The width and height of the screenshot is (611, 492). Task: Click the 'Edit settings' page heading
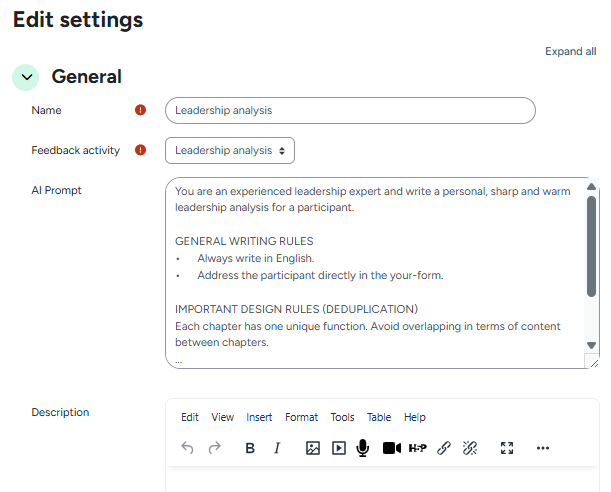[78, 19]
